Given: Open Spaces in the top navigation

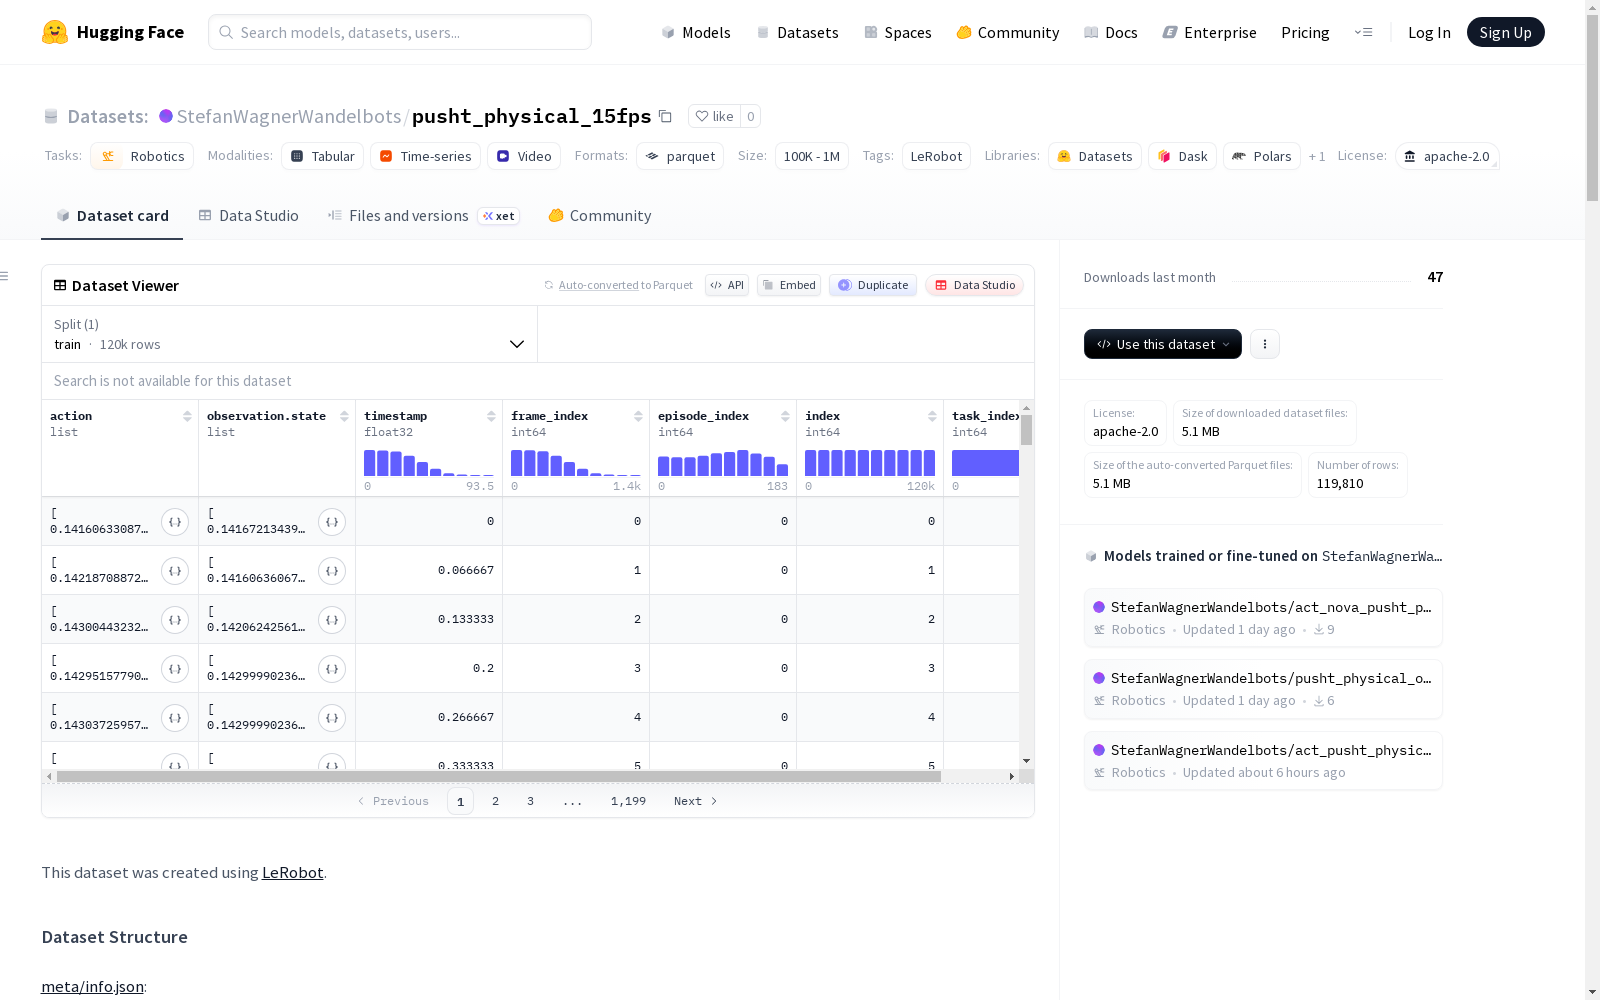Looking at the screenshot, I should [x=898, y=32].
